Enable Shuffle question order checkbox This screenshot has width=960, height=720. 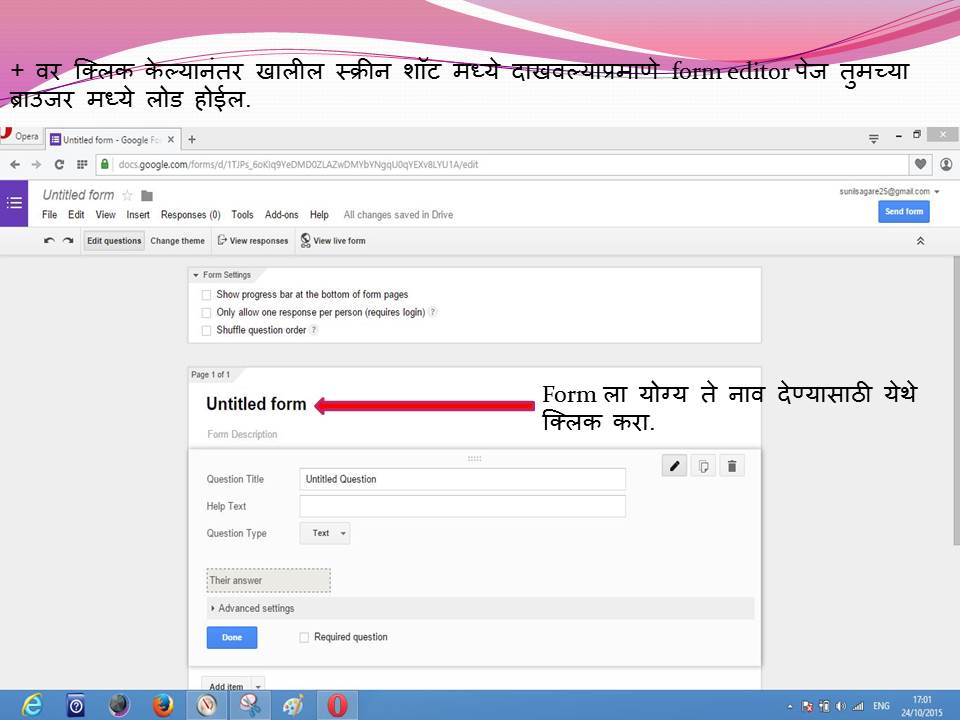click(x=206, y=331)
